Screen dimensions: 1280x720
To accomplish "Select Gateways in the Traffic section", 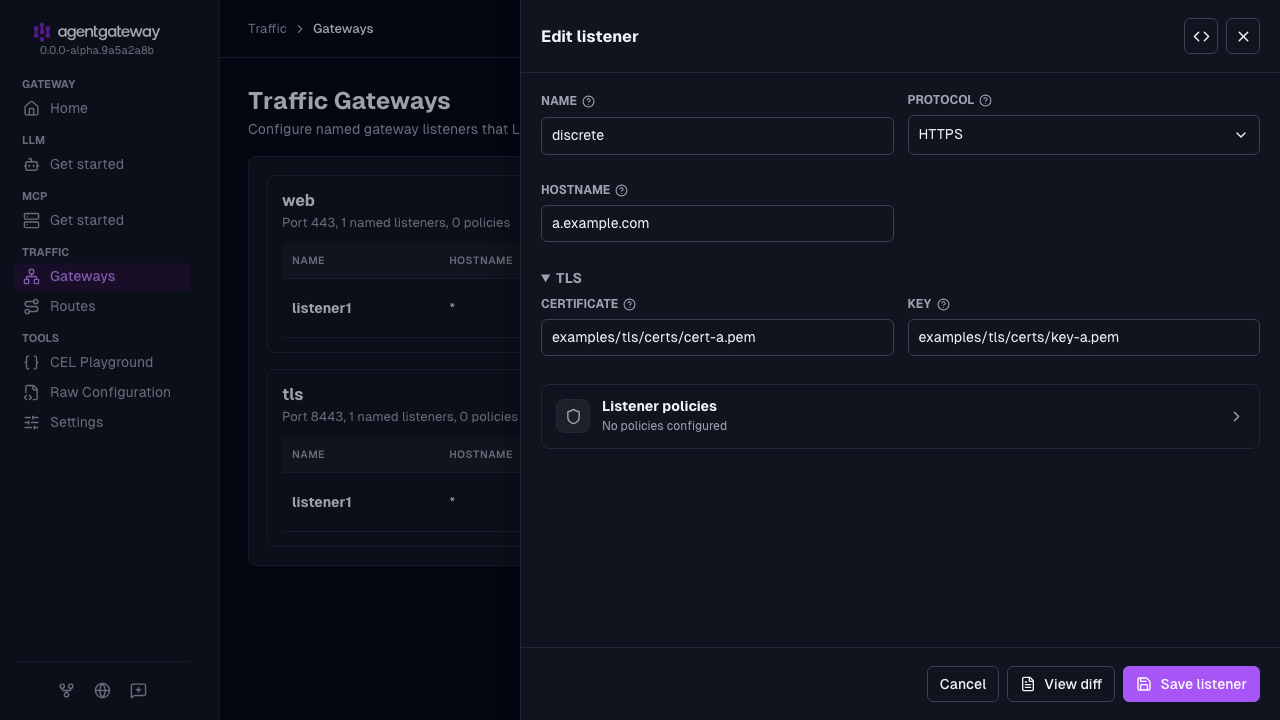I will pos(102,276).
